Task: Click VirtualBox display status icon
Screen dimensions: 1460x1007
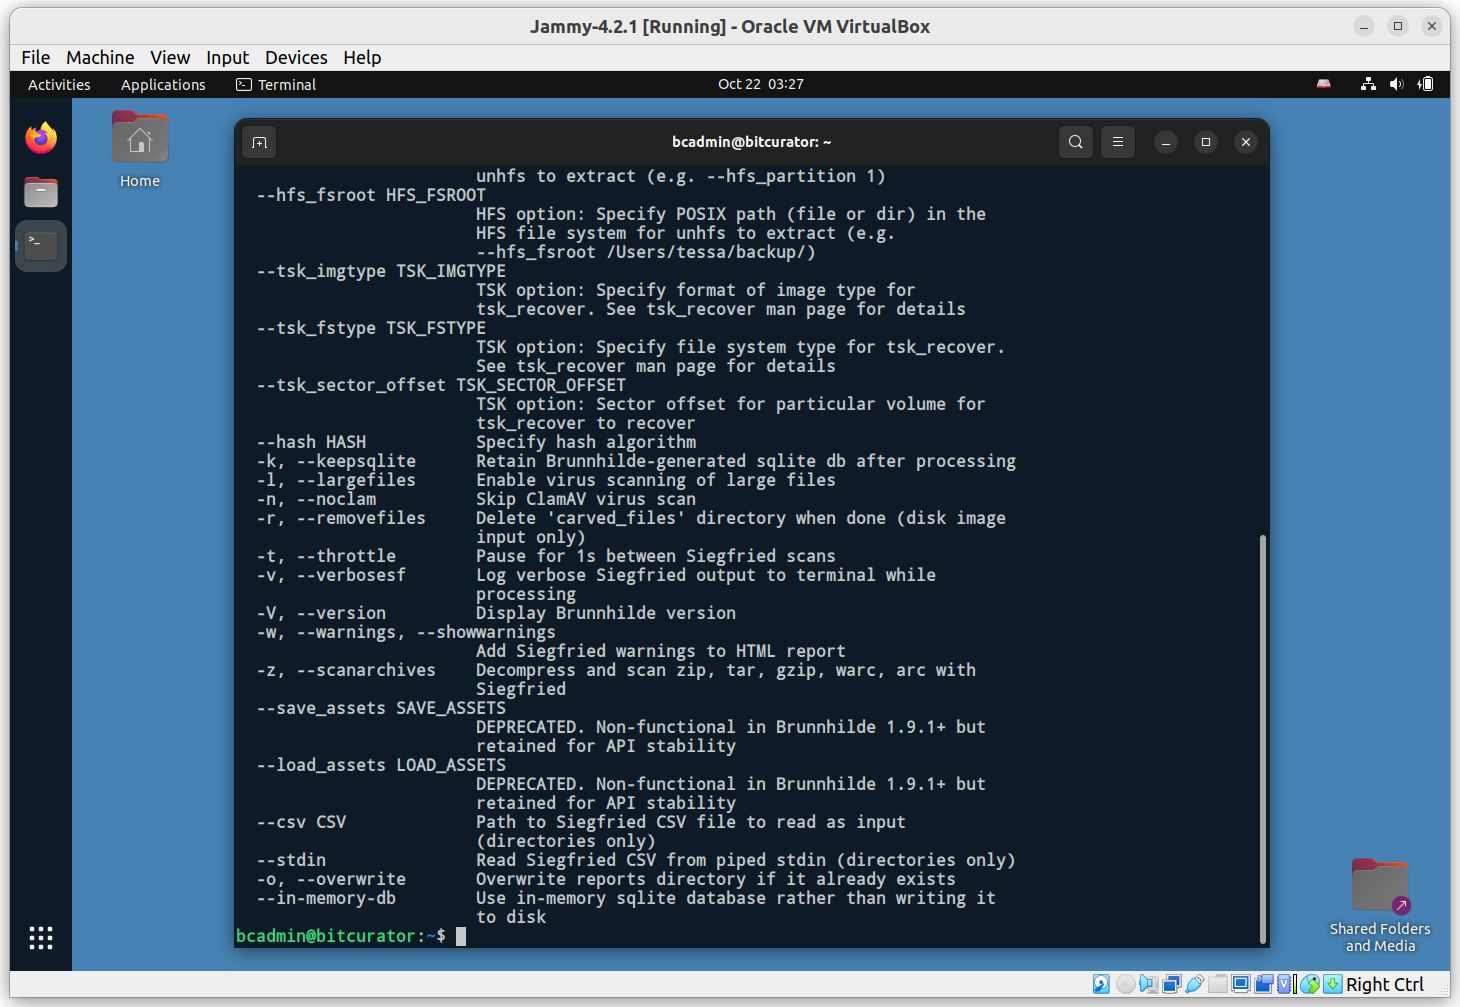Action: tap(1241, 984)
